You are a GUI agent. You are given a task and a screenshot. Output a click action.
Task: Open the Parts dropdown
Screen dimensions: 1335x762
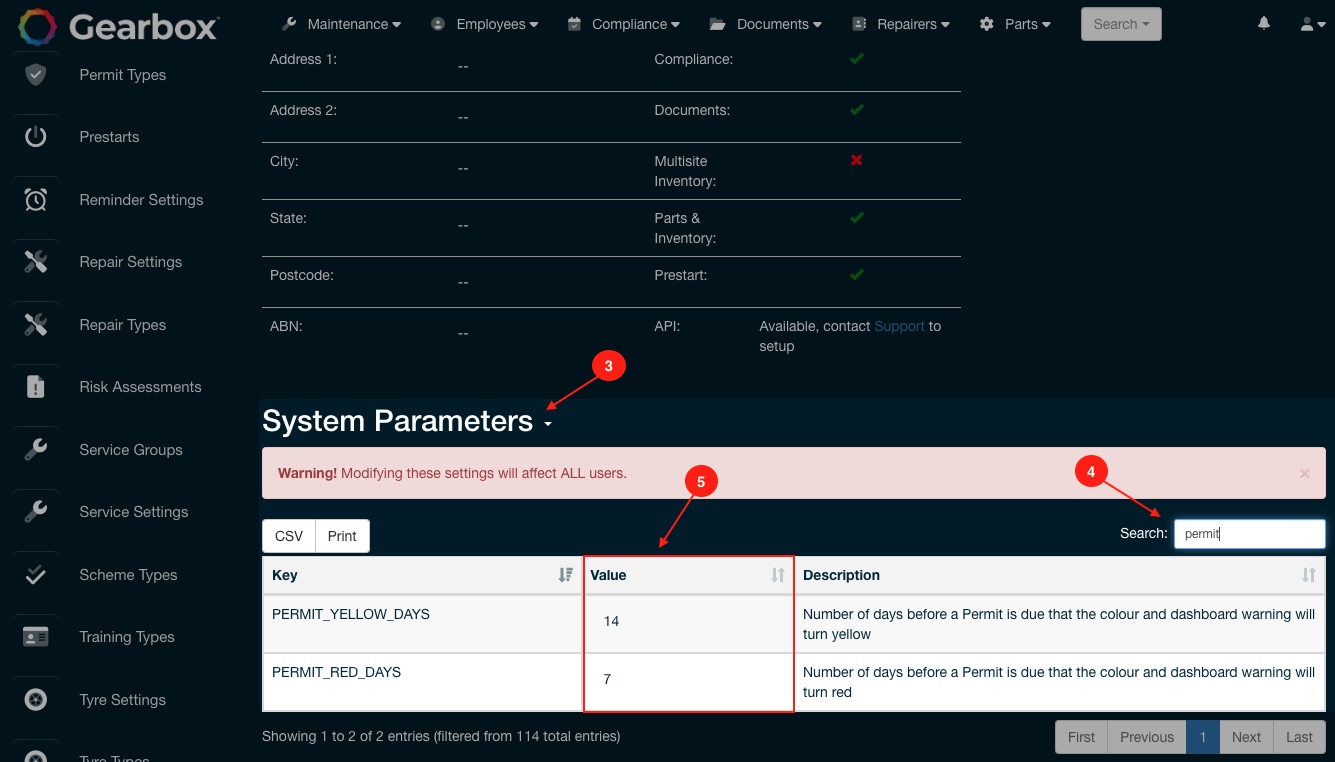[1014, 23]
